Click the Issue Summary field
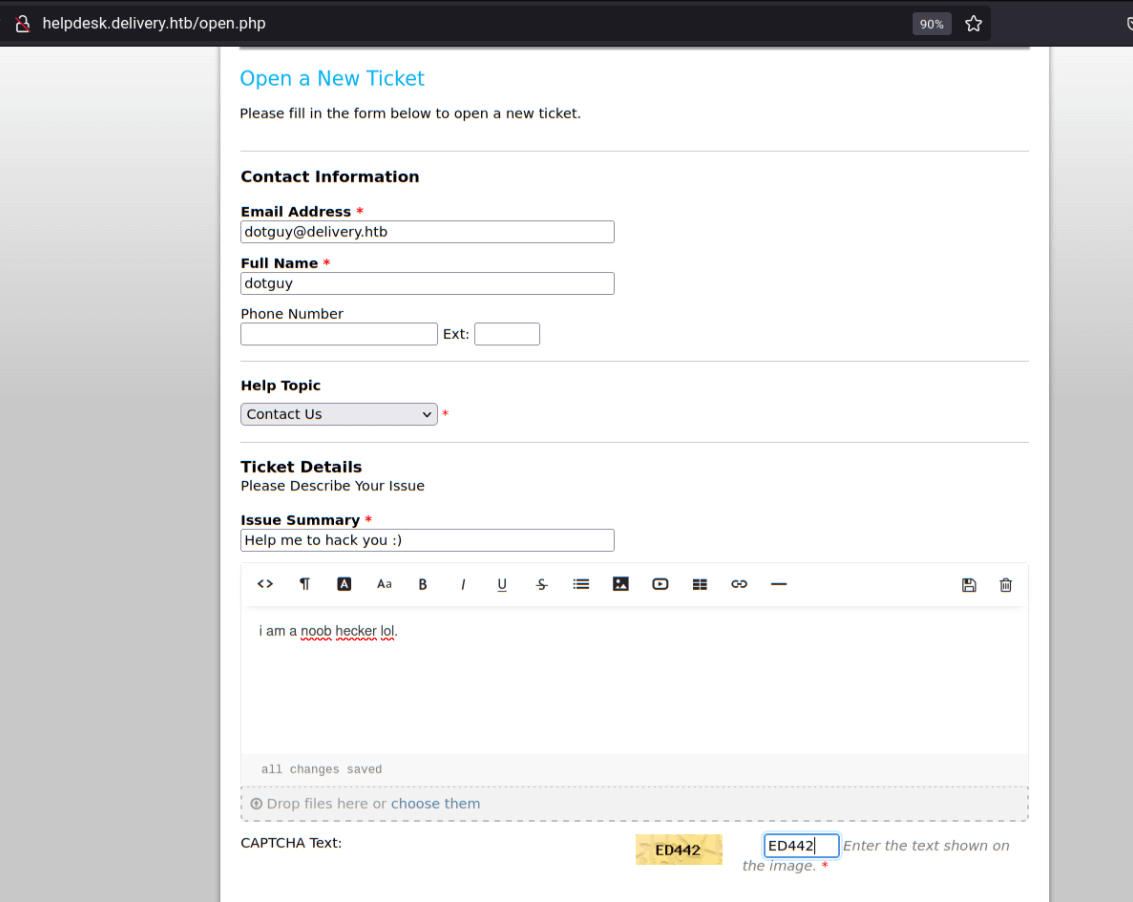Screen dimensions: 1133x902 (x=427, y=541)
